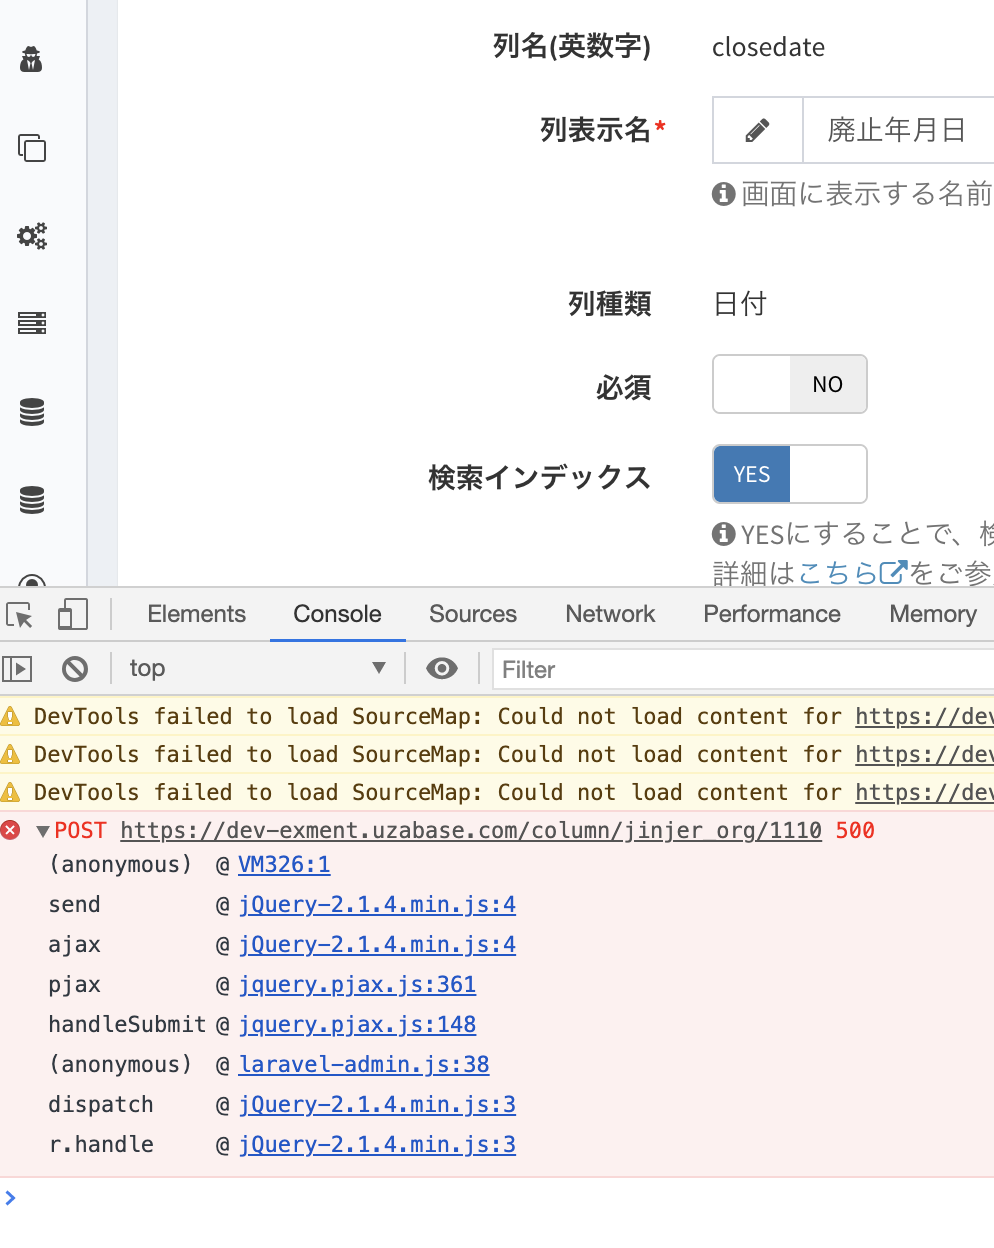Open the こちら help link
The image size is (994, 1248).
point(838,573)
